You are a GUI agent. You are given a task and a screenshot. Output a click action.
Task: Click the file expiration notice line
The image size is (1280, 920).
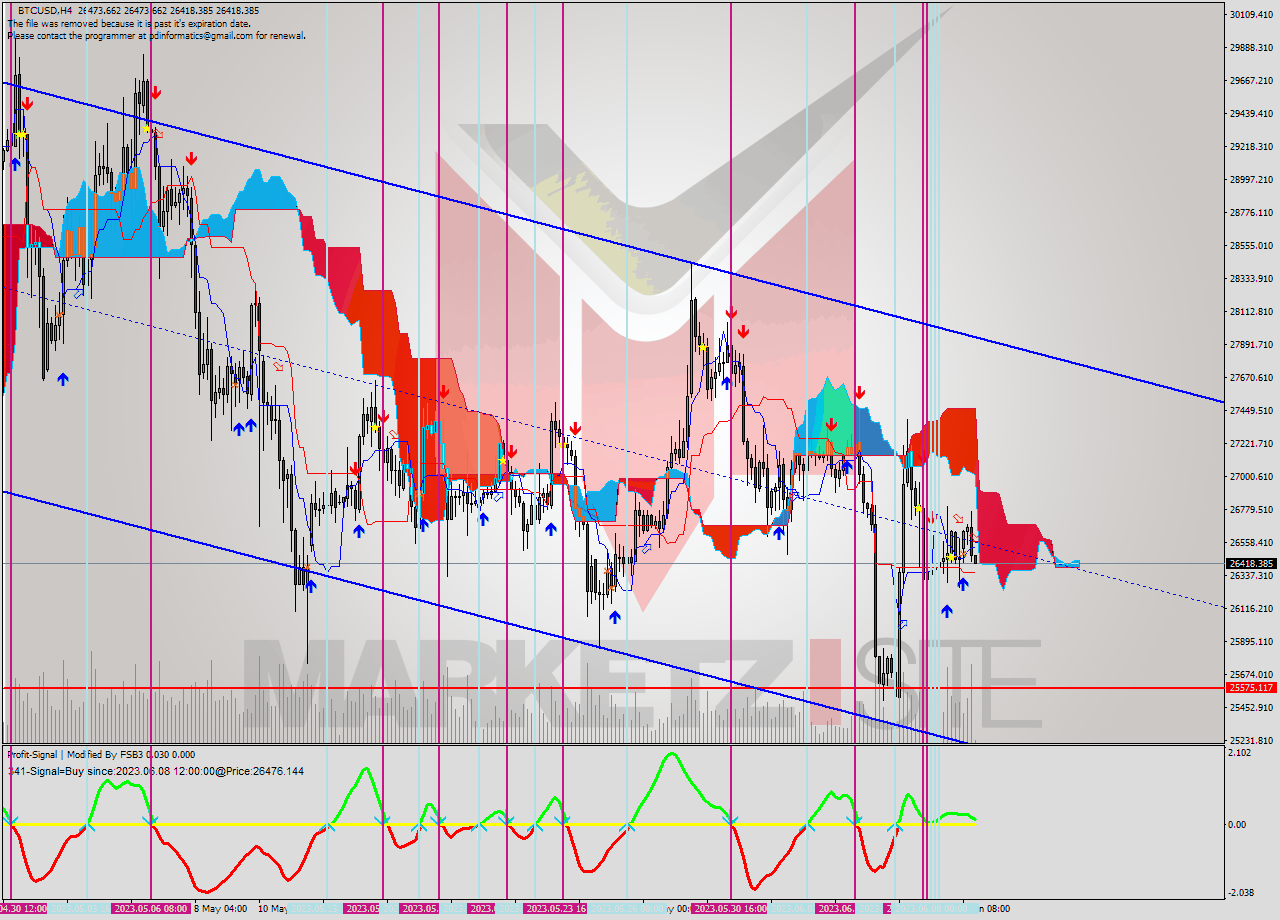pyautogui.click(x=129, y=23)
